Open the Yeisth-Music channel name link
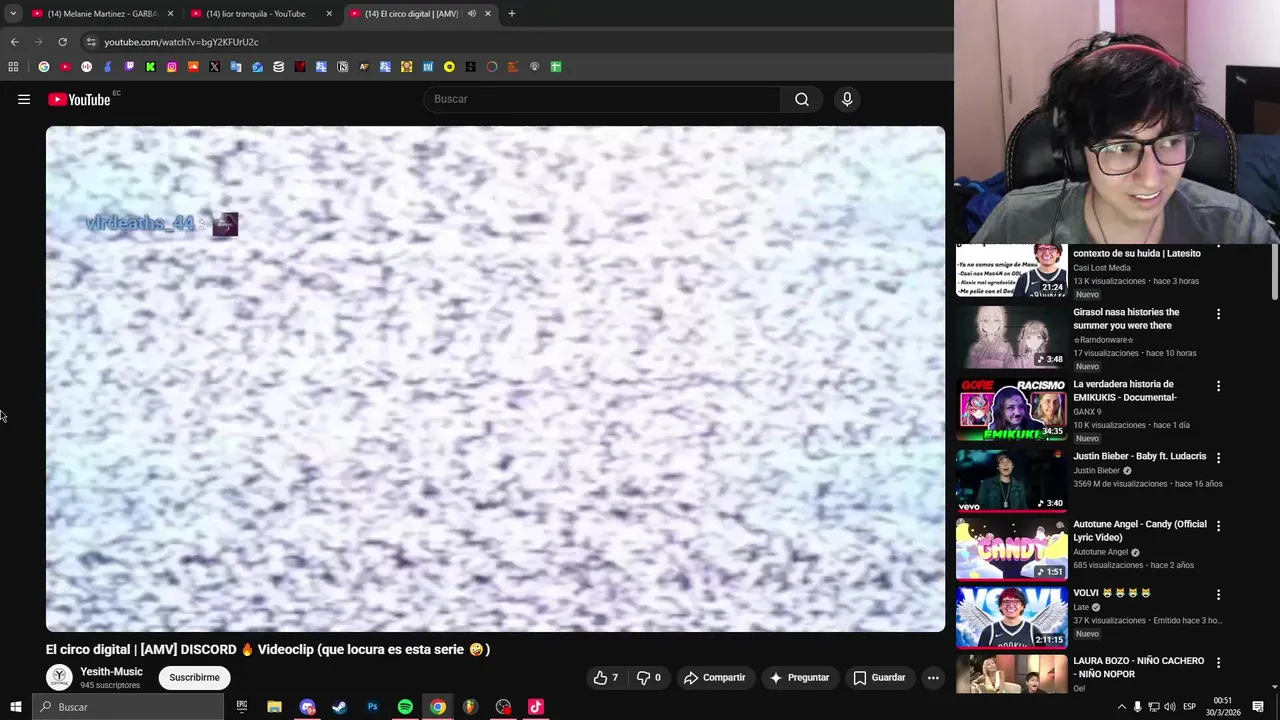Image resolution: width=1280 pixels, height=720 pixels. pyautogui.click(x=111, y=672)
